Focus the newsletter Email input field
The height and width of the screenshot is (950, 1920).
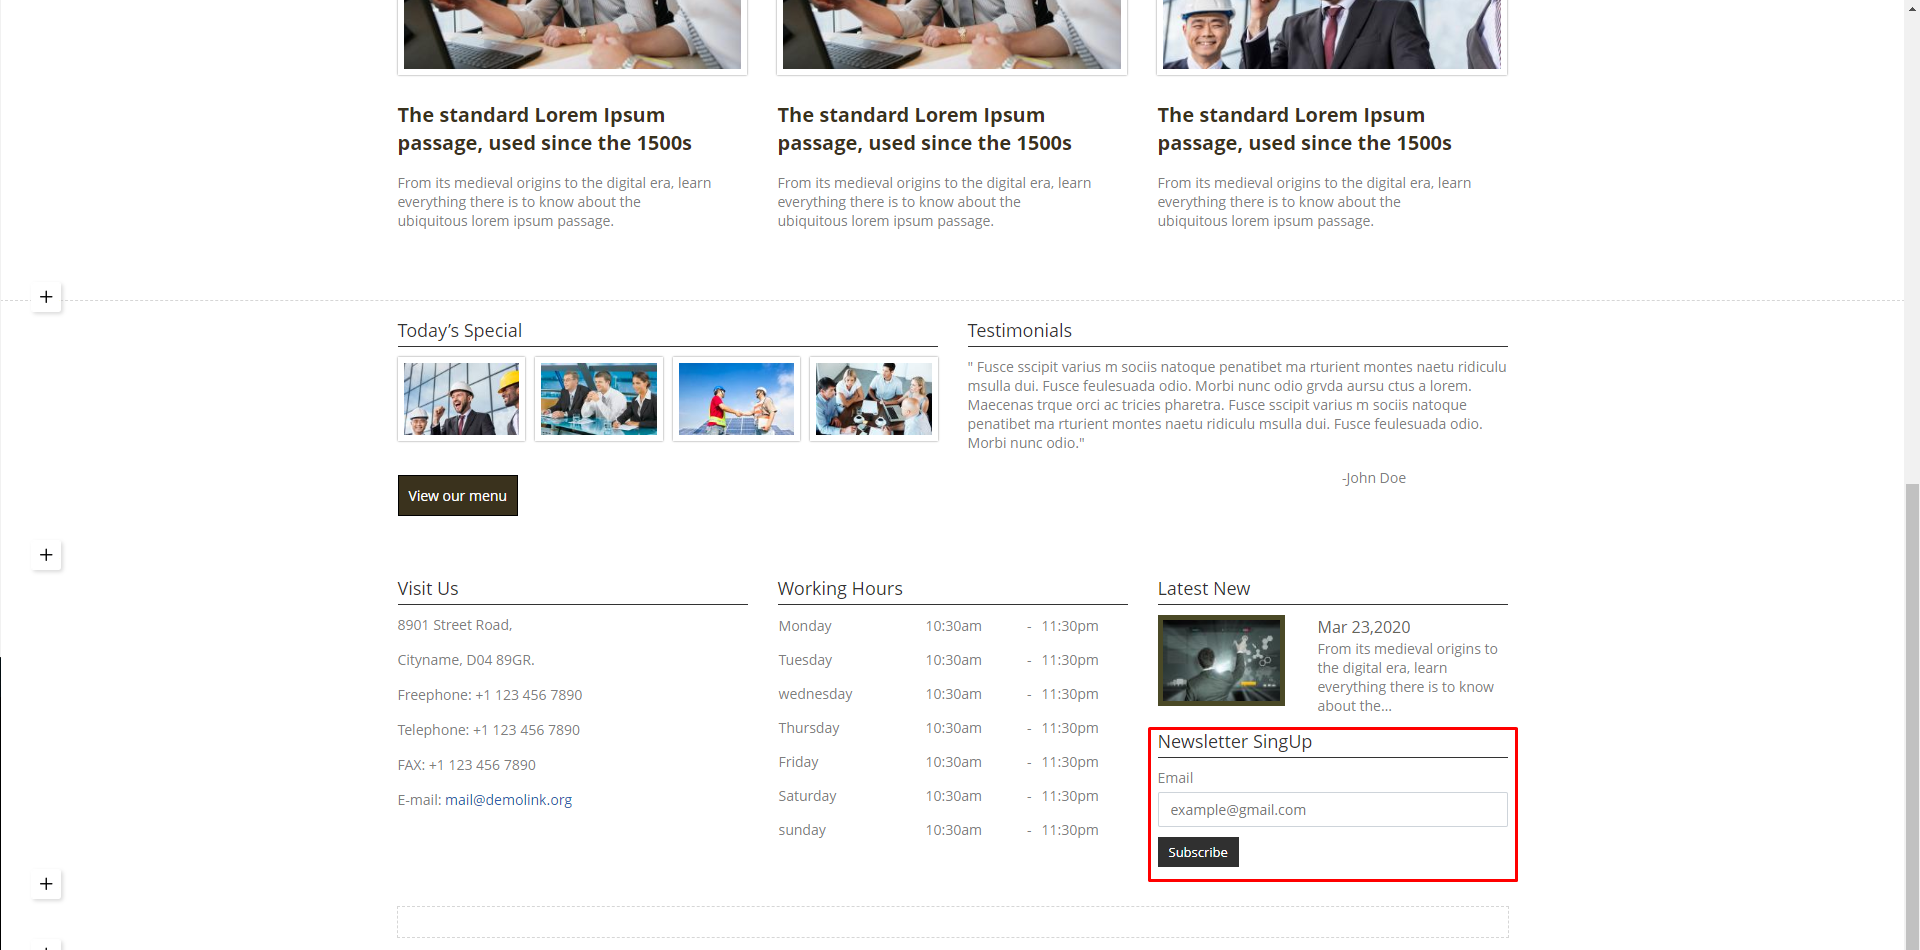(x=1332, y=810)
